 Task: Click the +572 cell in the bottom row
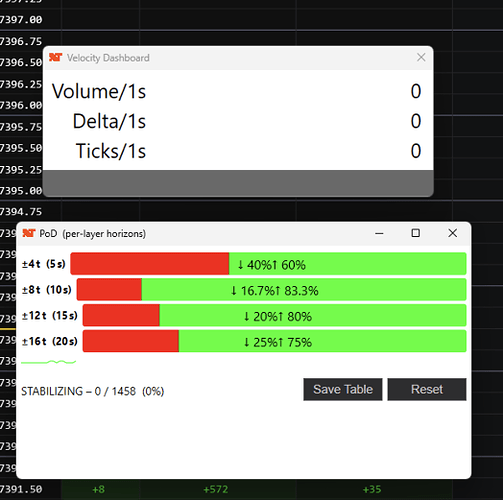pyautogui.click(x=216, y=489)
